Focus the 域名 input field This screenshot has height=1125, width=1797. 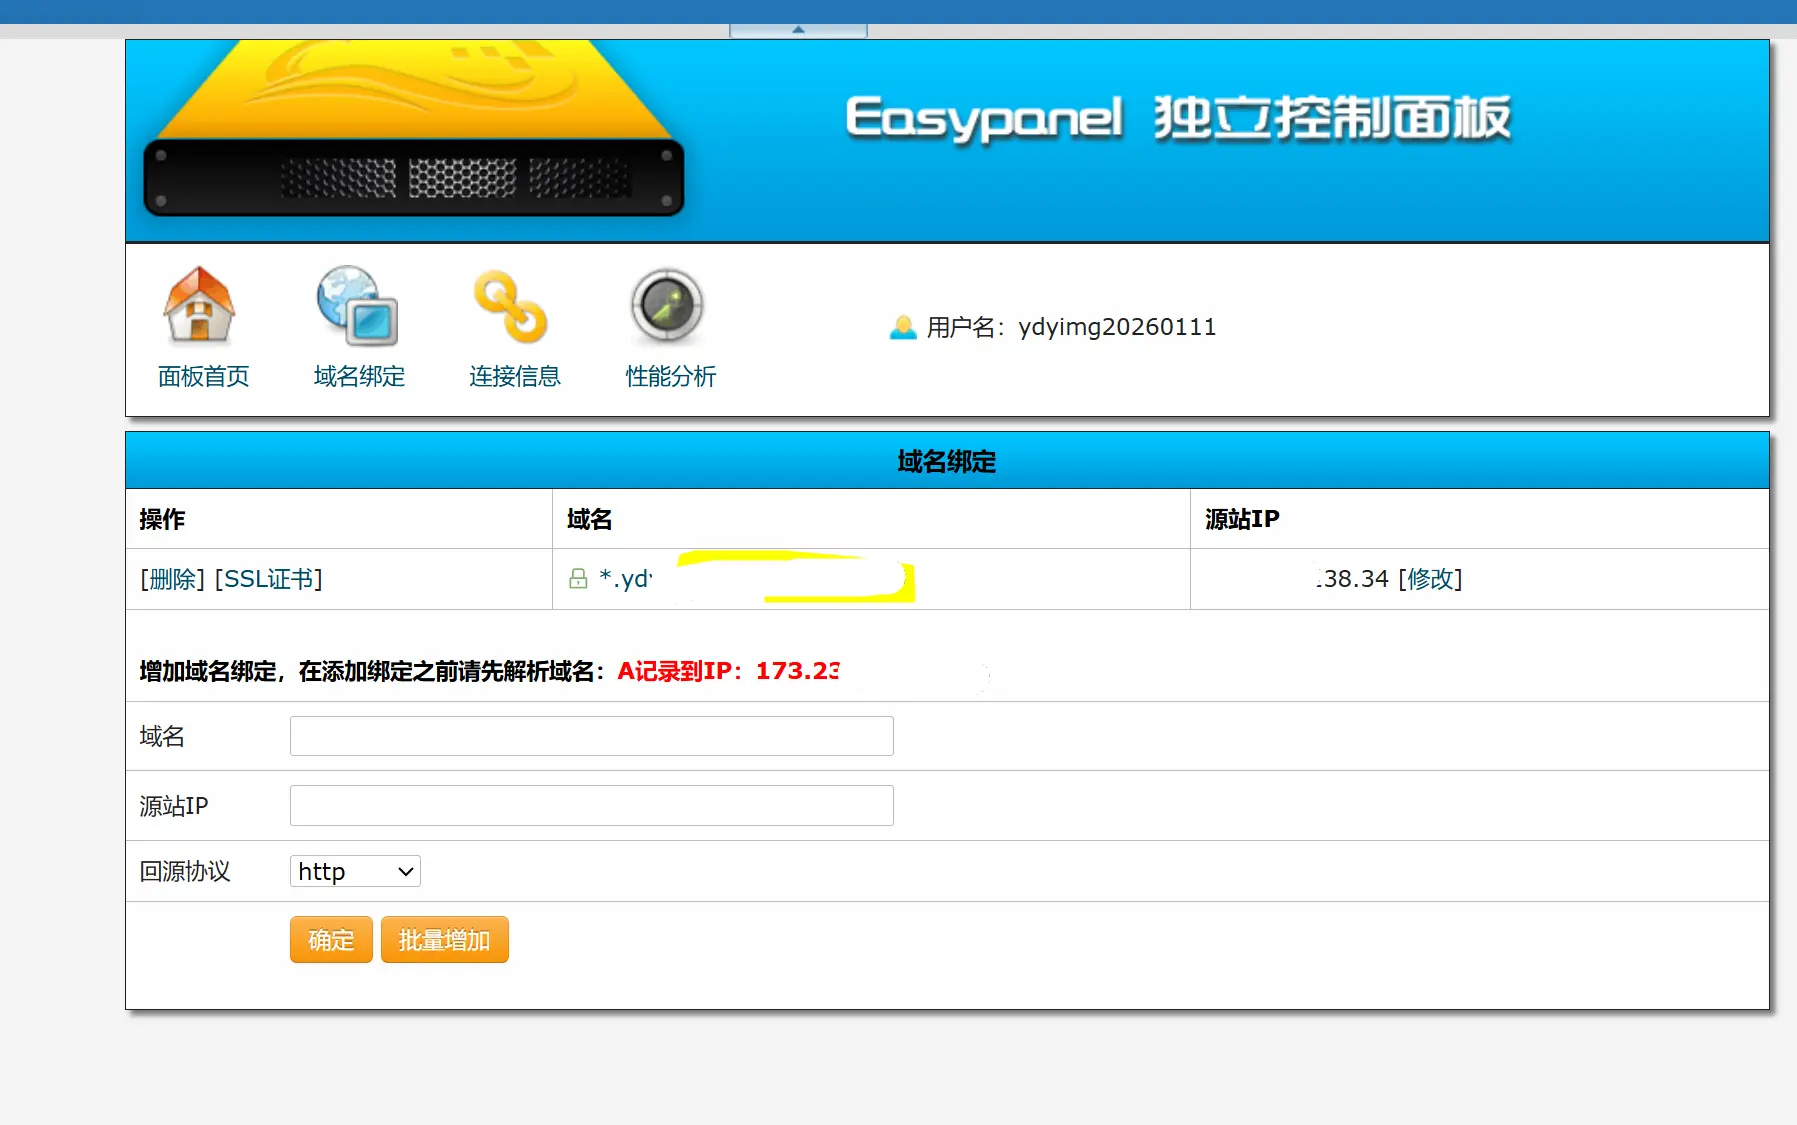click(x=591, y=736)
